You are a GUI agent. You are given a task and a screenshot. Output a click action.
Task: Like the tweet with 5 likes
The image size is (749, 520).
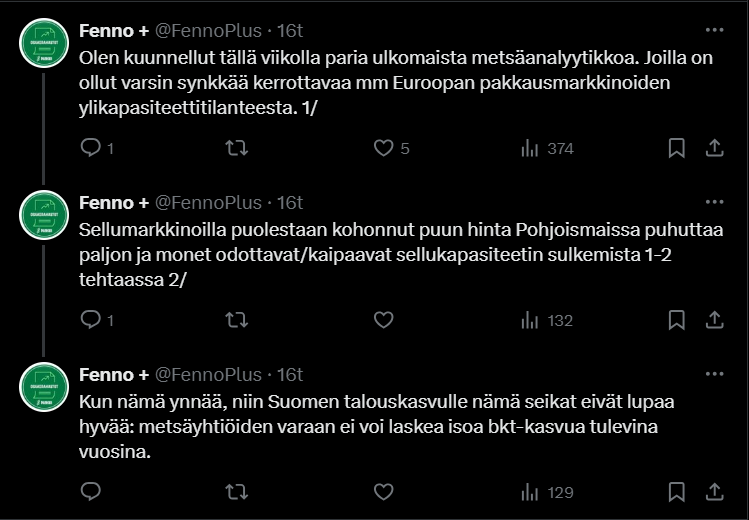(x=383, y=148)
